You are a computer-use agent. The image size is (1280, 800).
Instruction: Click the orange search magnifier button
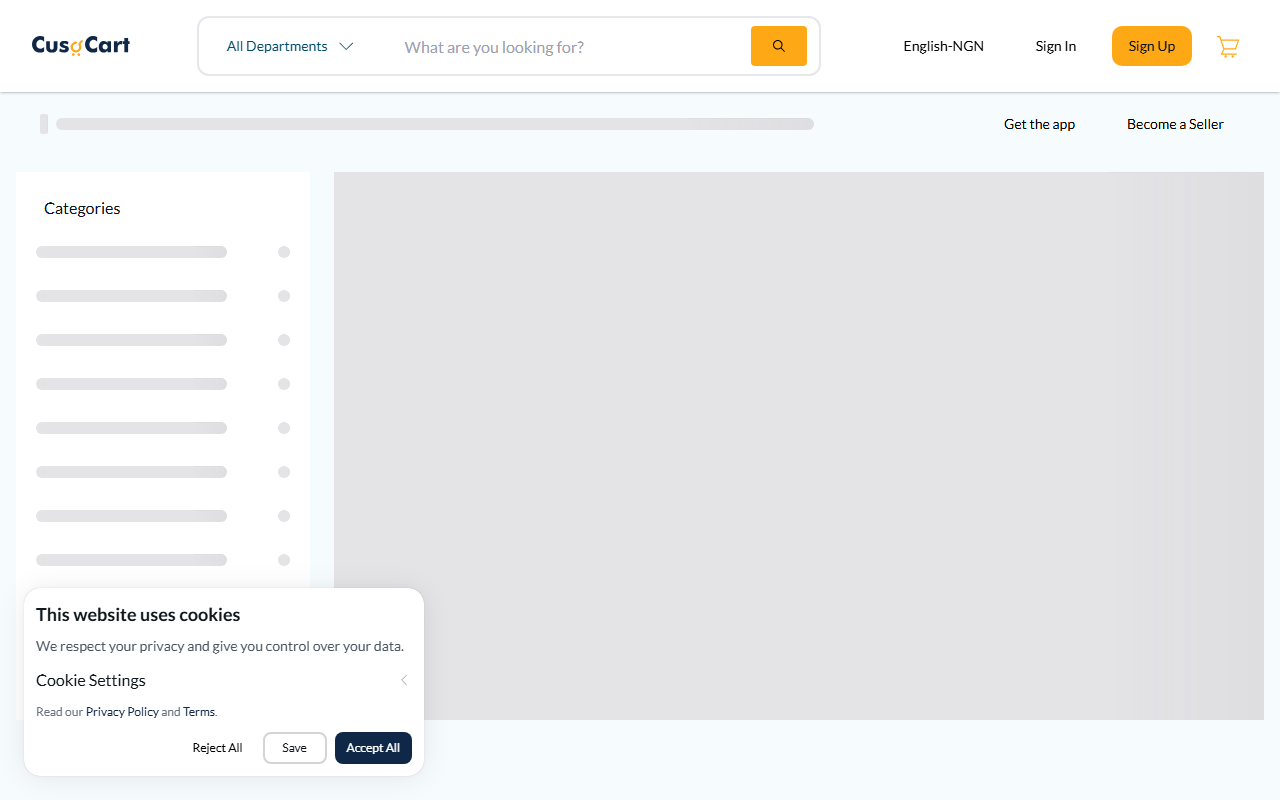(778, 46)
